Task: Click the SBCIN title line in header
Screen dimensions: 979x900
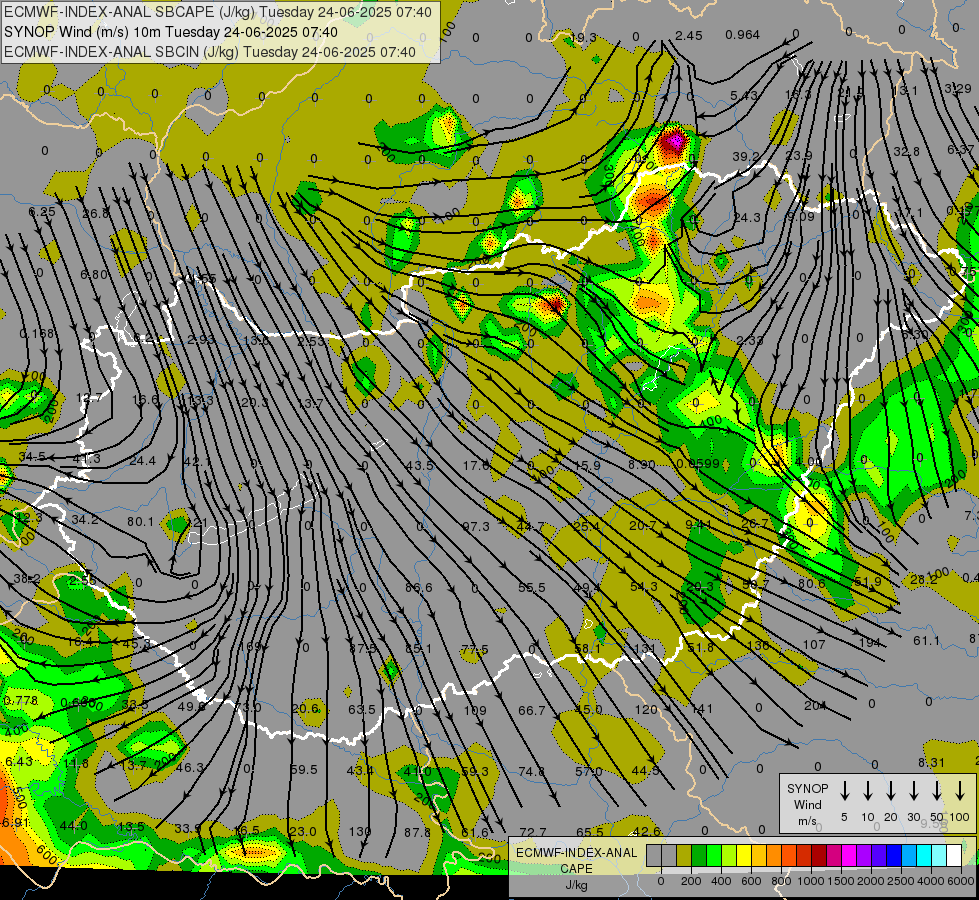Action: tap(210, 52)
